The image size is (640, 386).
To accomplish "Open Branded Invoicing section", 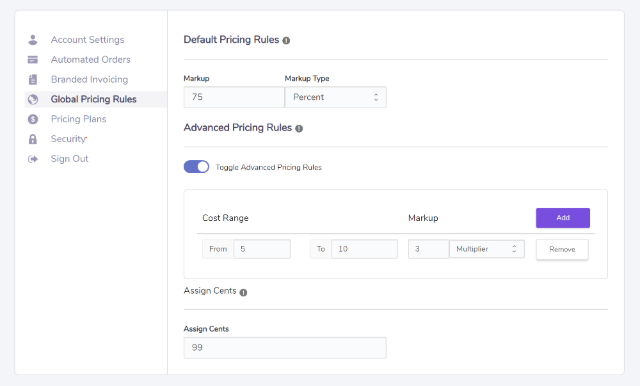I will [89, 79].
